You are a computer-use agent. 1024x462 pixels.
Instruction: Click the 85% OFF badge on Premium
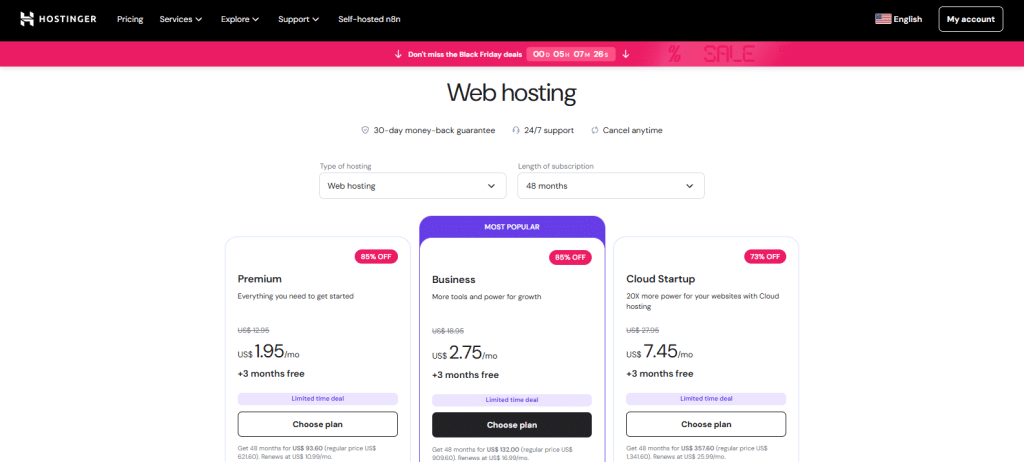coord(376,256)
